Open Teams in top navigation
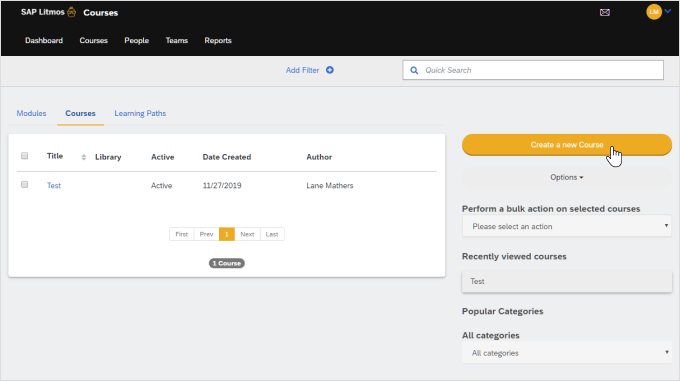This screenshot has height=381, width=680. pyautogui.click(x=177, y=40)
